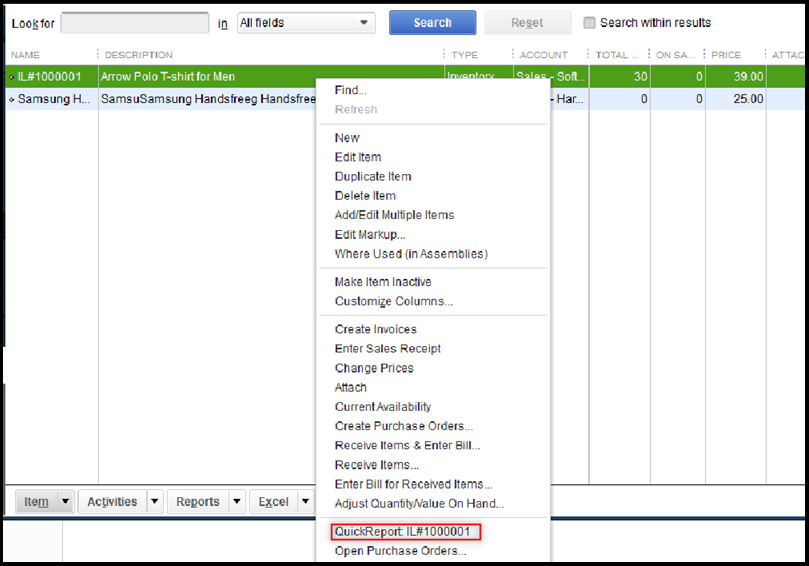
Task: Open the All fields dropdown
Action: pos(306,23)
